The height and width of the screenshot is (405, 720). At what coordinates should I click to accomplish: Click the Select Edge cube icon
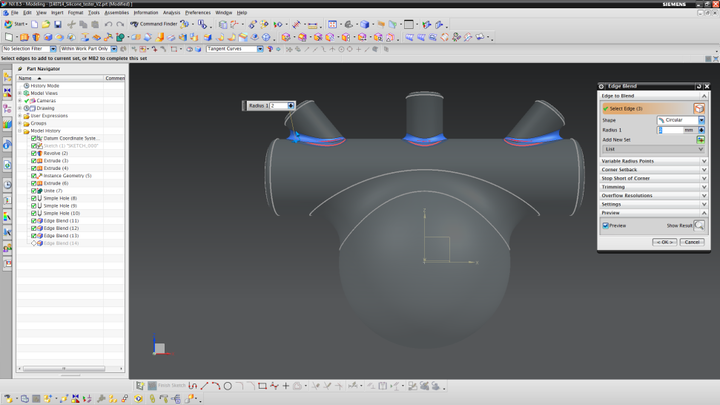pos(699,108)
